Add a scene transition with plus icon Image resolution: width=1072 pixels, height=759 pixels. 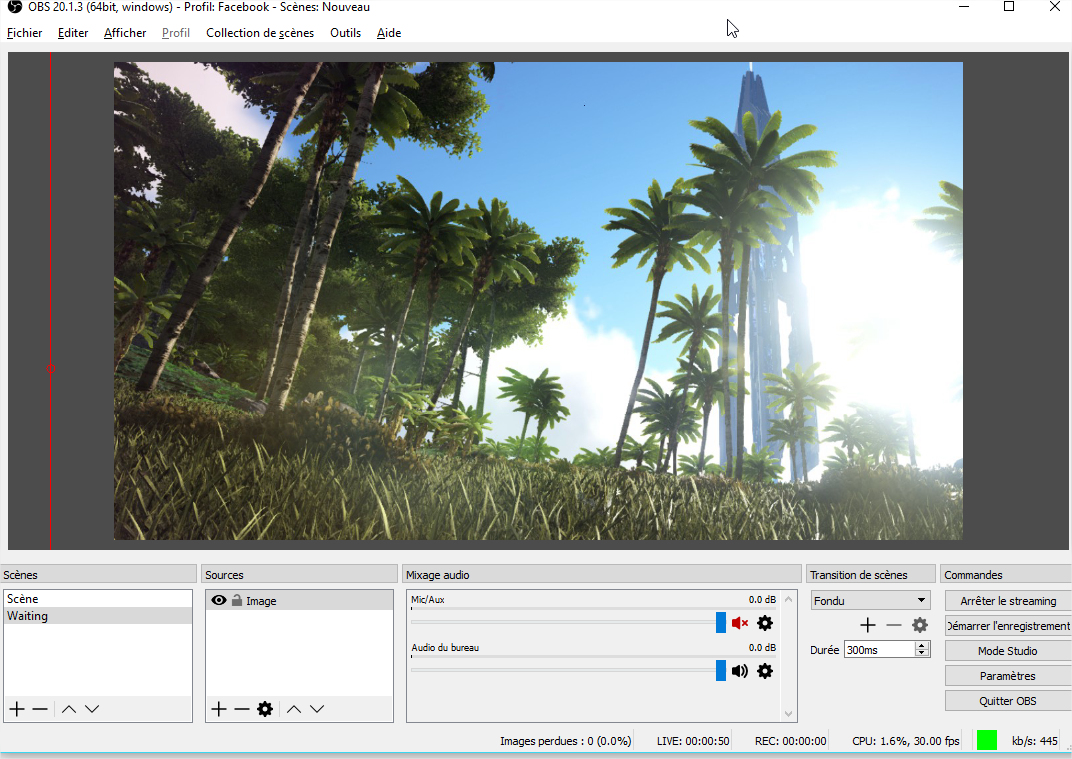868,625
